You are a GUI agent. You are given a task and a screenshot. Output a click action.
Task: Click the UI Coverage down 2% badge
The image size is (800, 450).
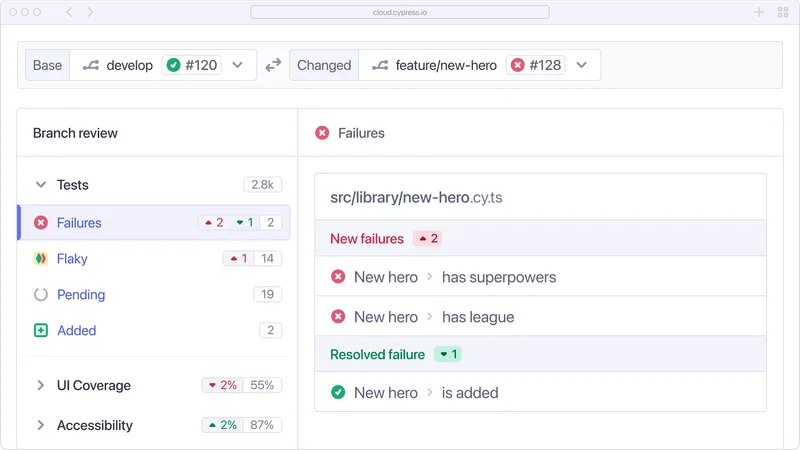[223, 385]
